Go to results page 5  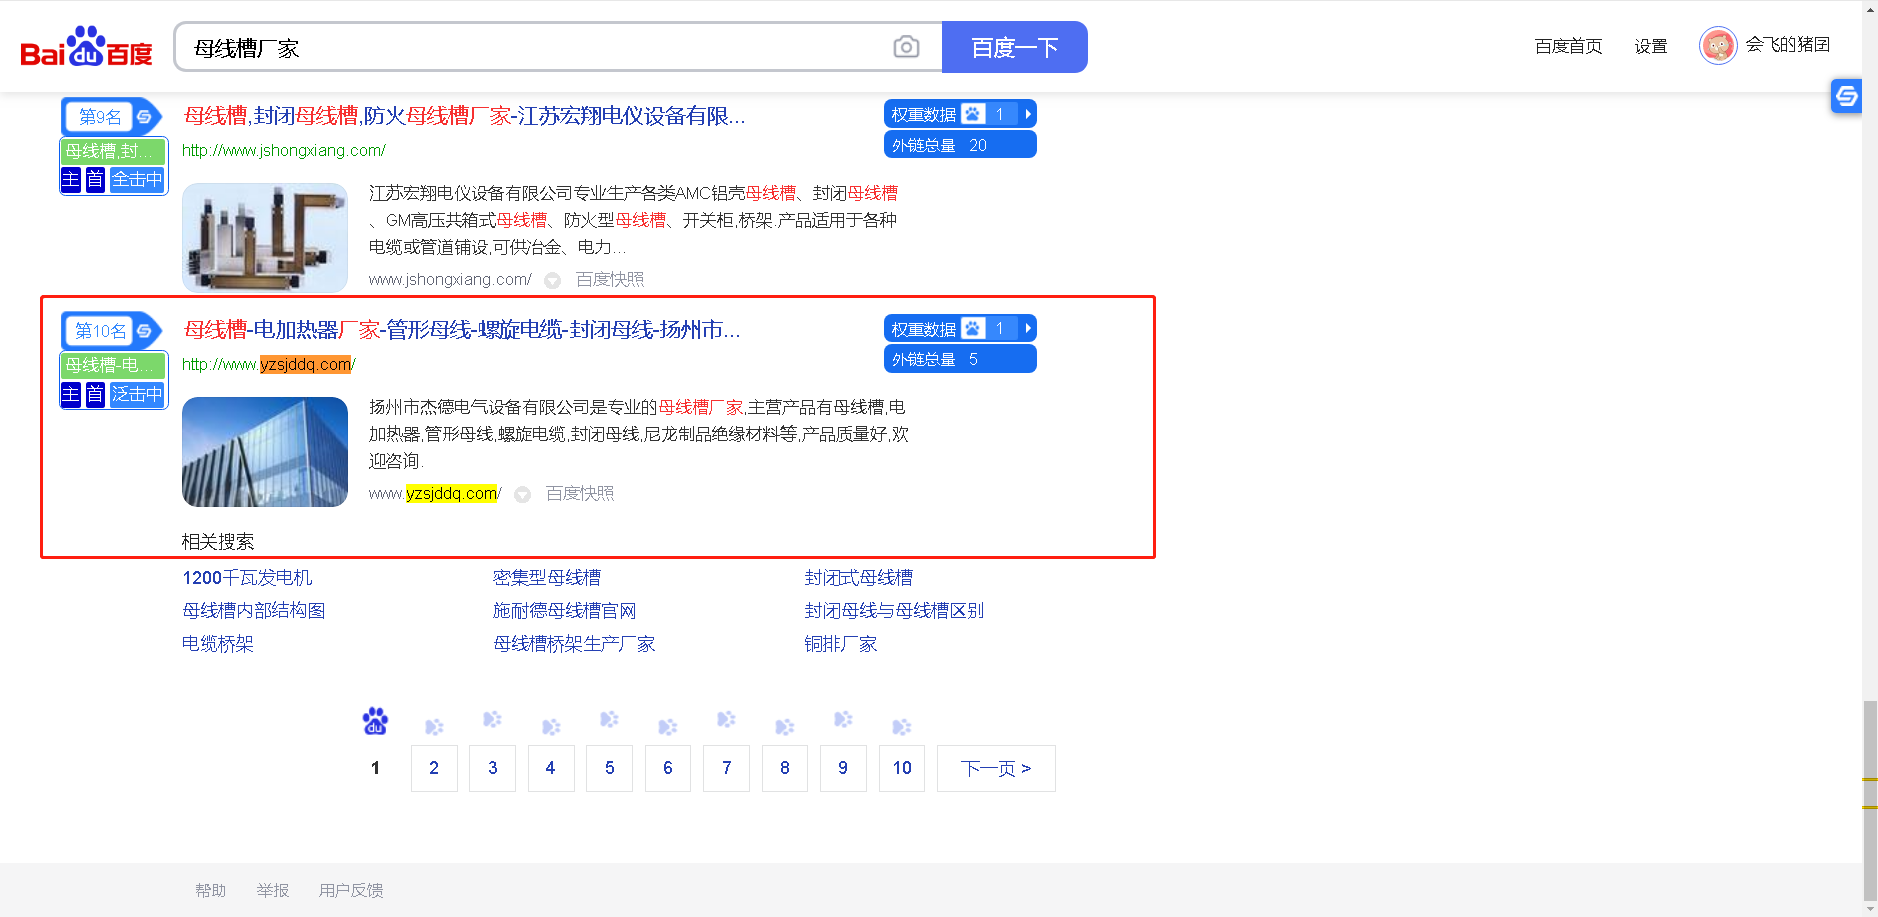(x=610, y=768)
